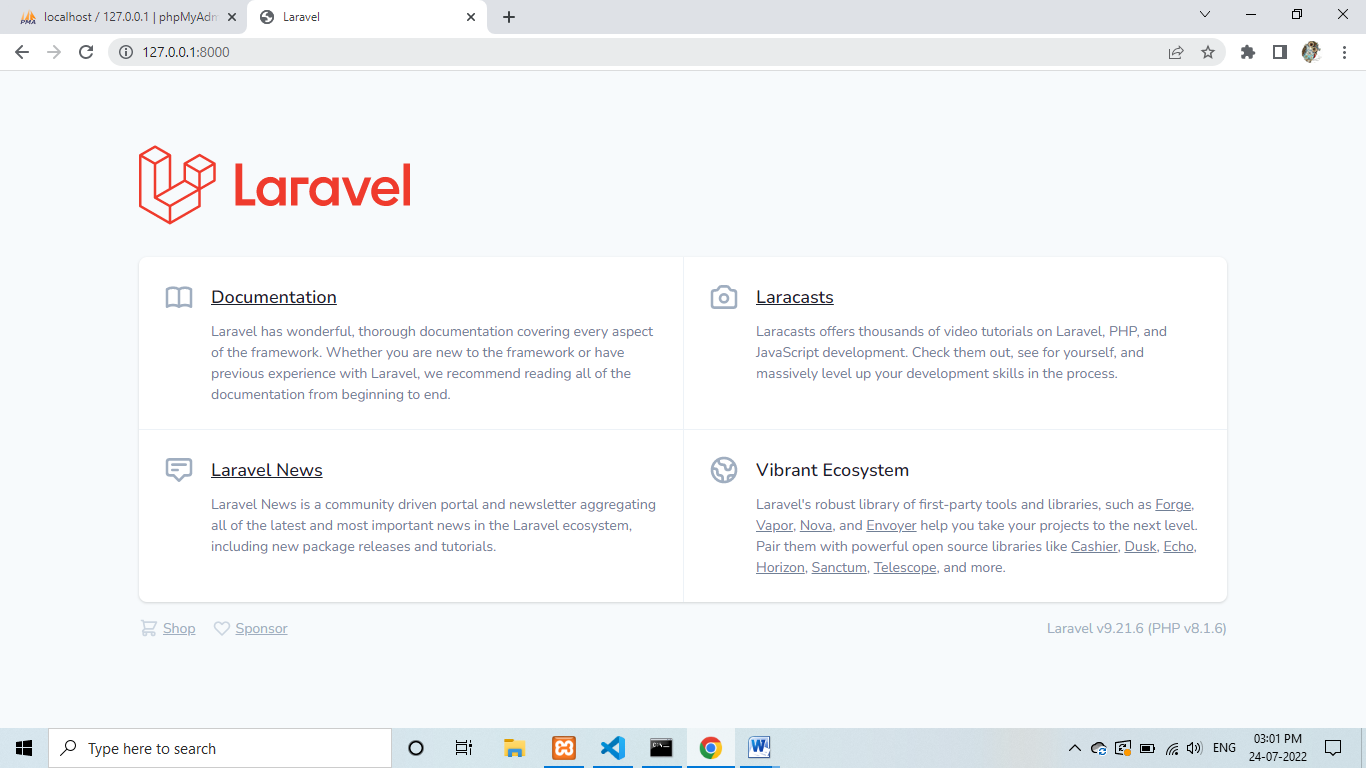Screen dimensions: 1366x768
Task: Click the chat bubble icon beside Laravel News
Action: click(179, 470)
